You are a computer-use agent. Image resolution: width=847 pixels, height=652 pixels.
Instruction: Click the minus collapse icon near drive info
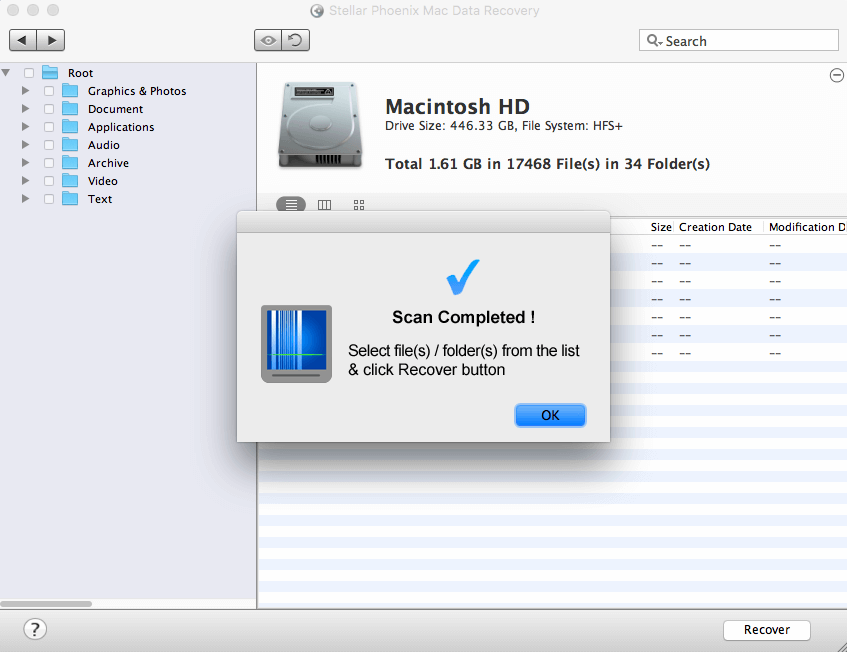tap(836, 75)
